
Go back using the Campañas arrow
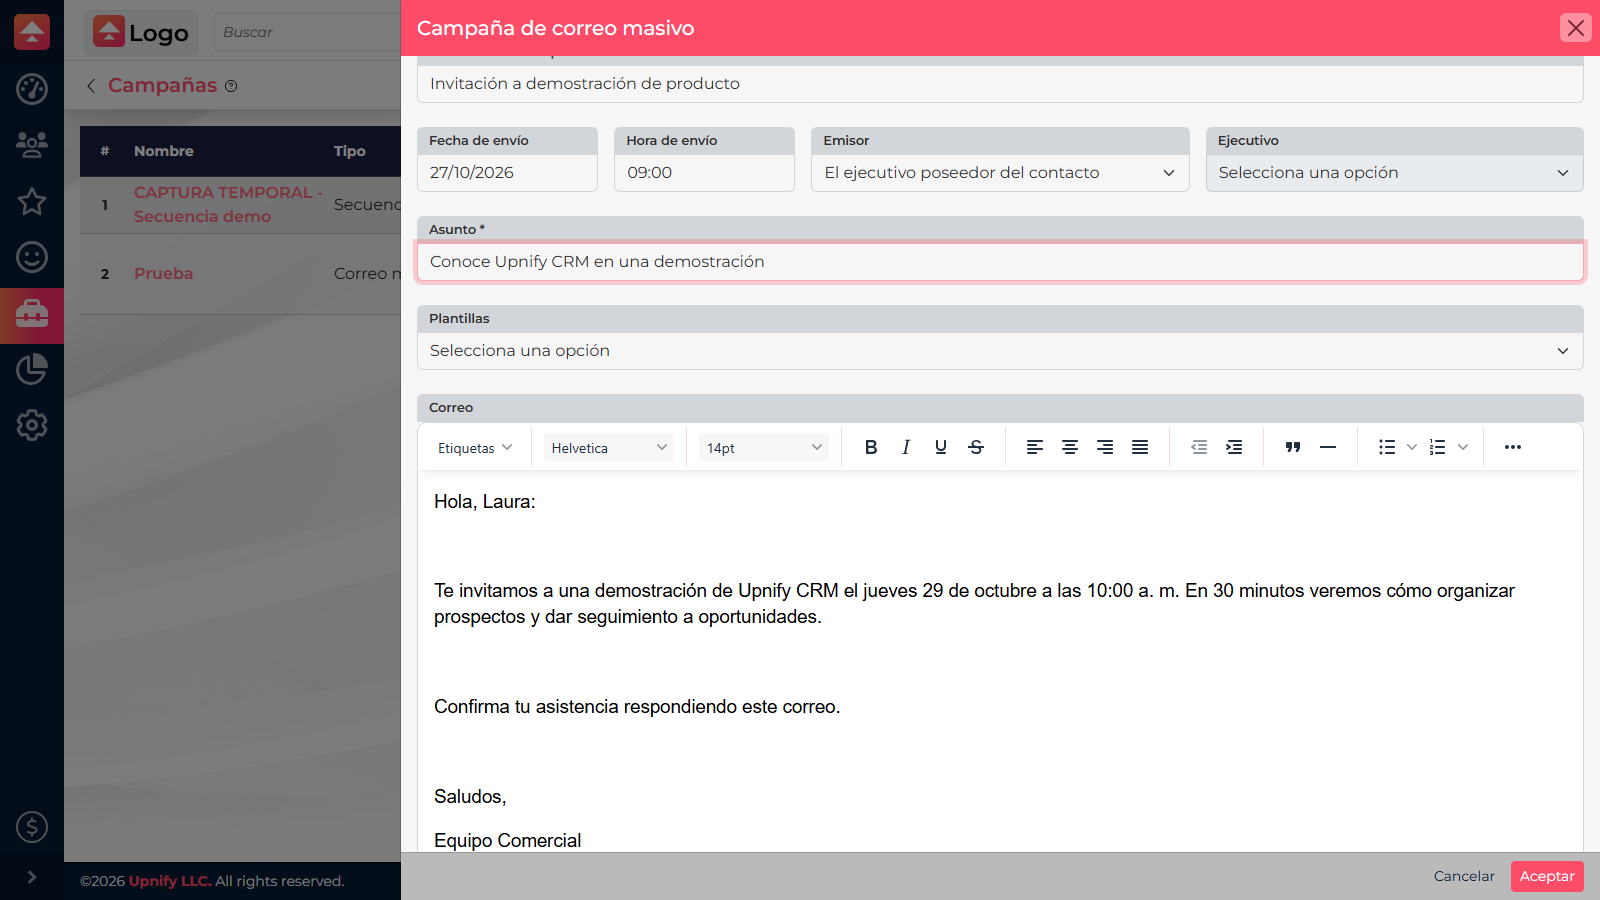91,86
